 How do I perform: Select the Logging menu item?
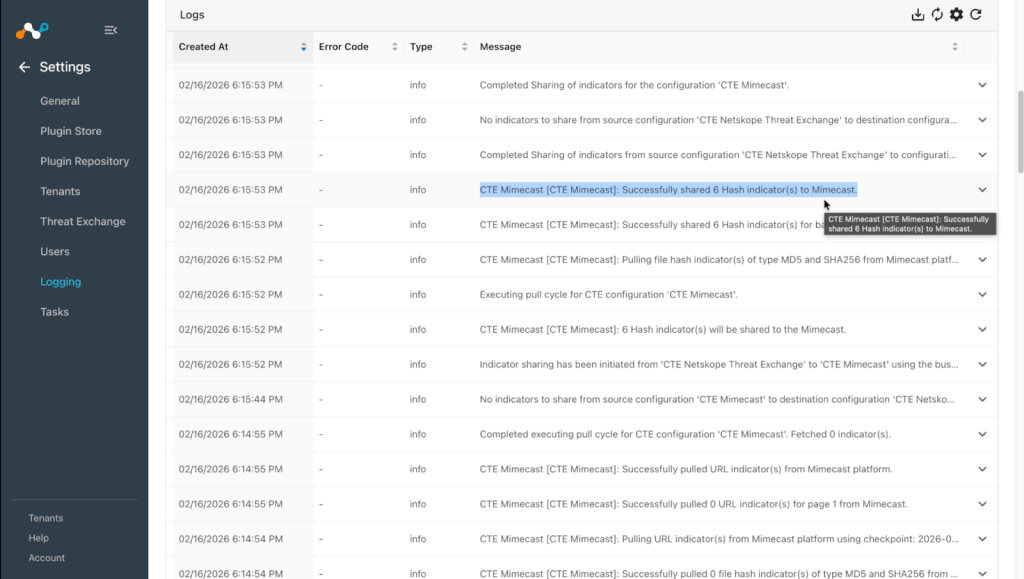[x=61, y=282]
